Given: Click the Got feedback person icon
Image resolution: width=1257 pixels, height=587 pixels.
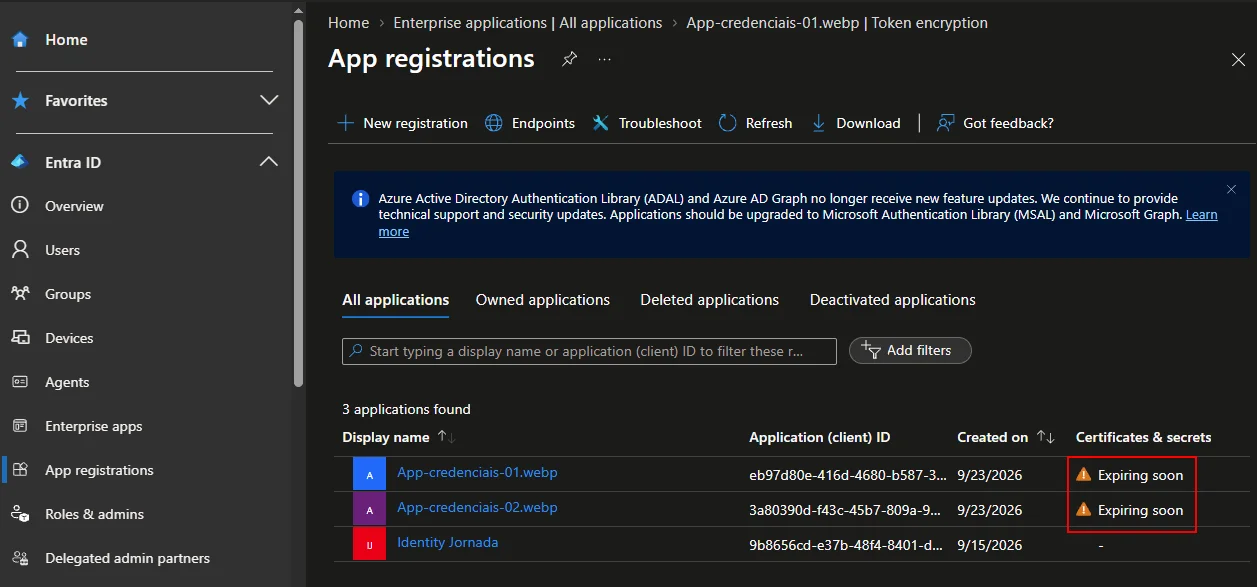Looking at the screenshot, I should (x=945, y=123).
